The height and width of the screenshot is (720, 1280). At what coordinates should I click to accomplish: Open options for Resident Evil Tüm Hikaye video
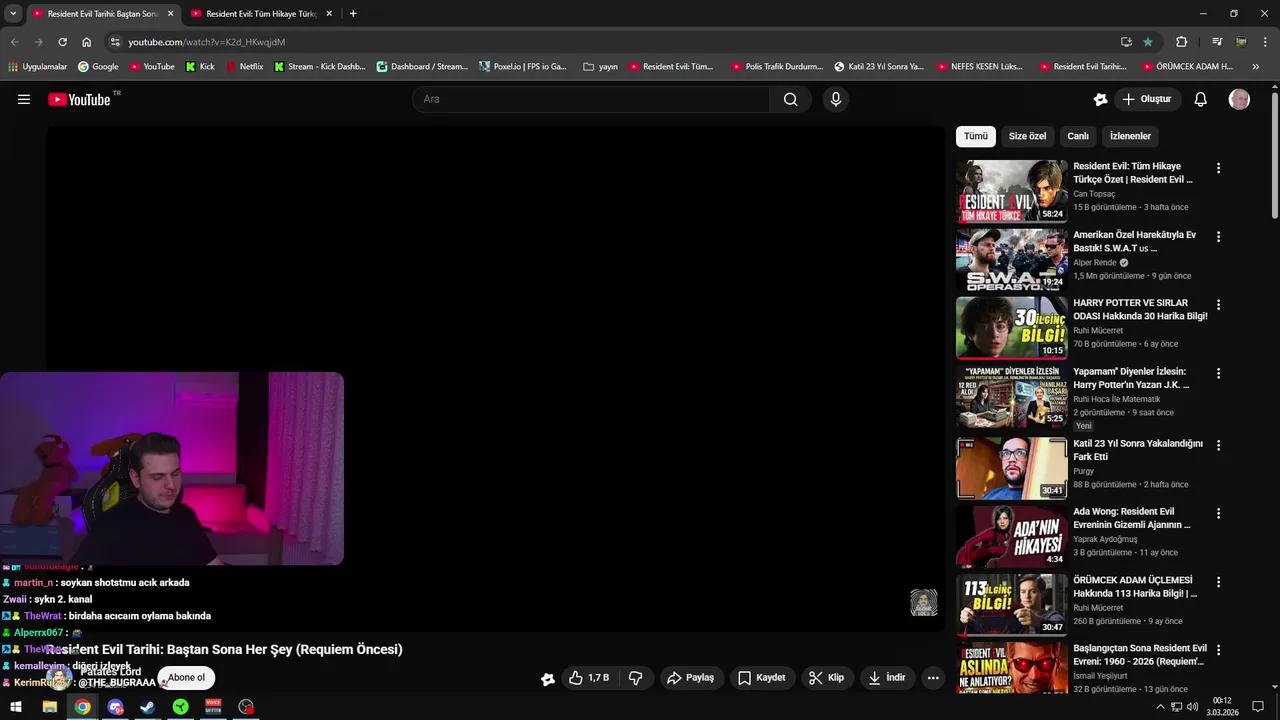(x=1218, y=168)
